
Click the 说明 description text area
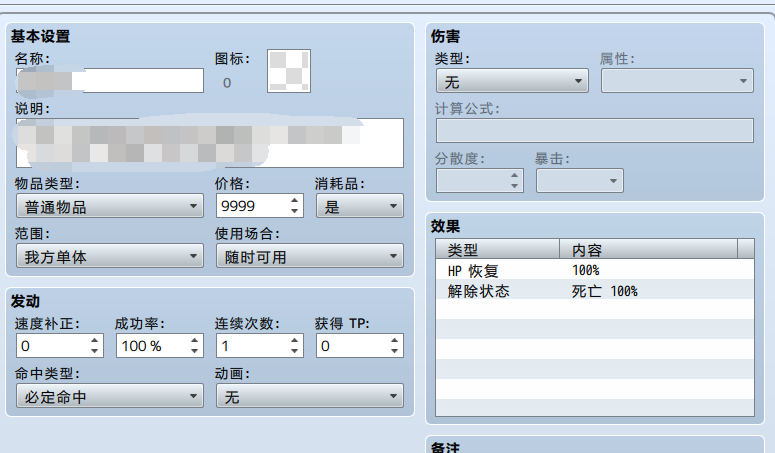[x=210, y=143]
